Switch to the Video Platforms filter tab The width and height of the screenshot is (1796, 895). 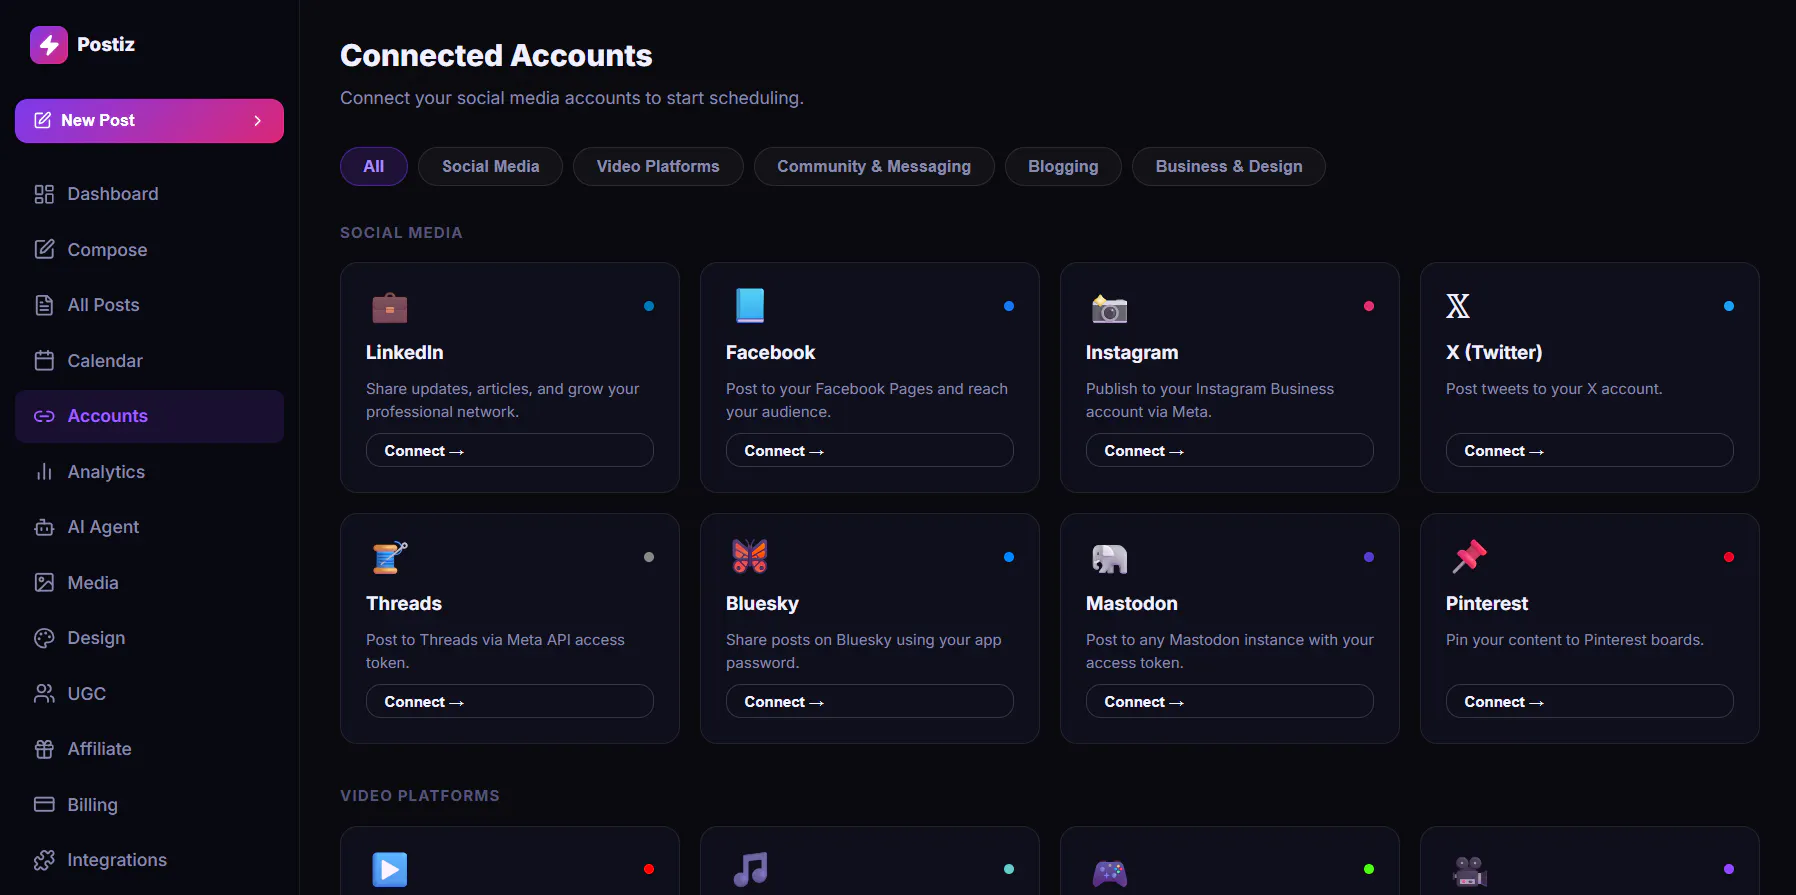(658, 167)
